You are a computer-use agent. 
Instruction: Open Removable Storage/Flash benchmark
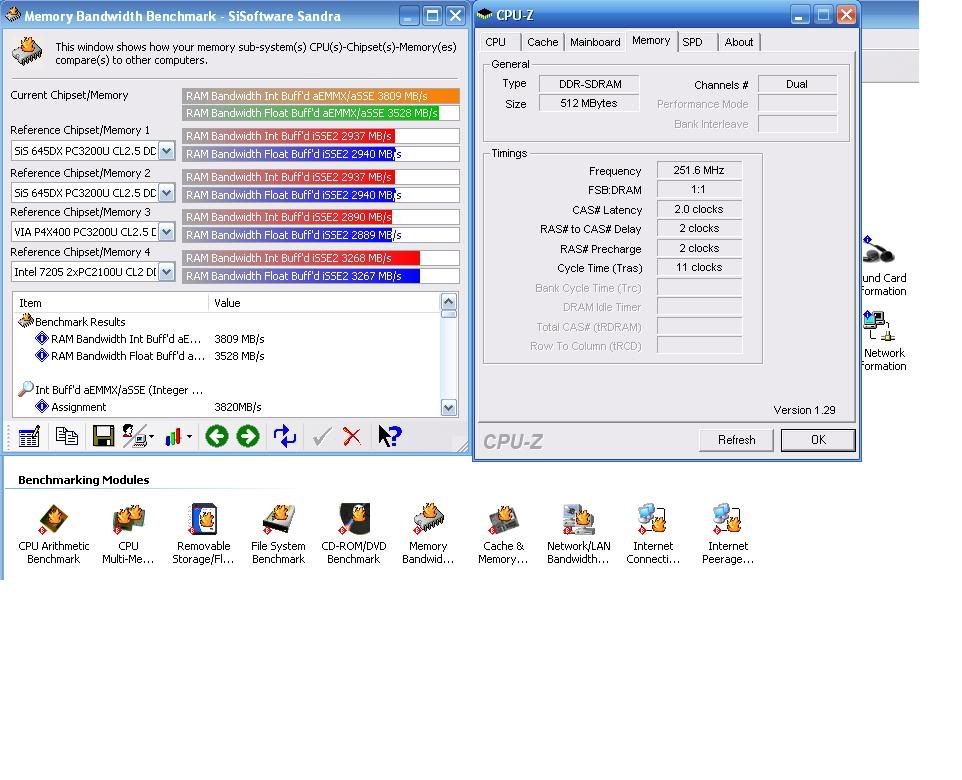(x=203, y=534)
